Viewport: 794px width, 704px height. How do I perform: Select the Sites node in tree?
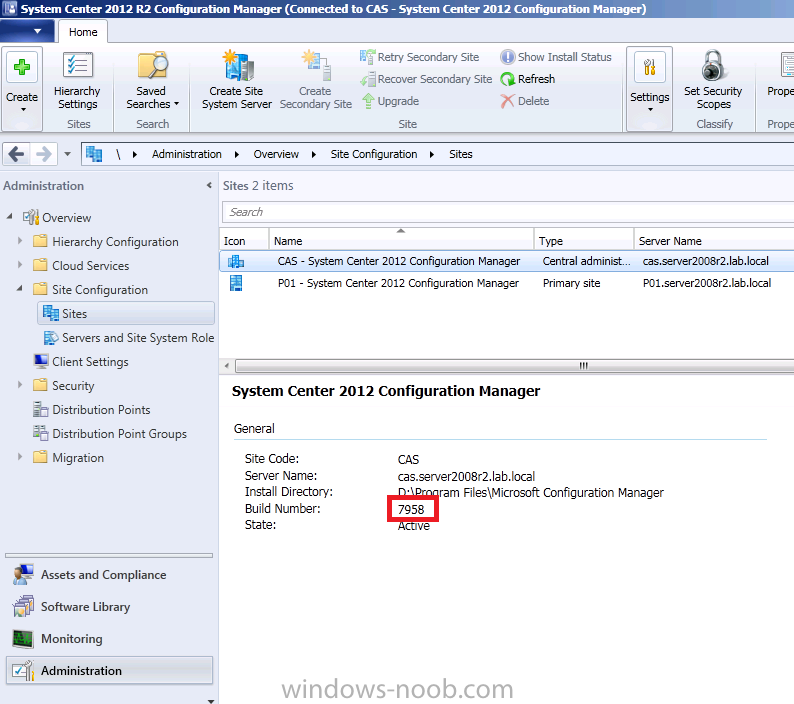126,314
